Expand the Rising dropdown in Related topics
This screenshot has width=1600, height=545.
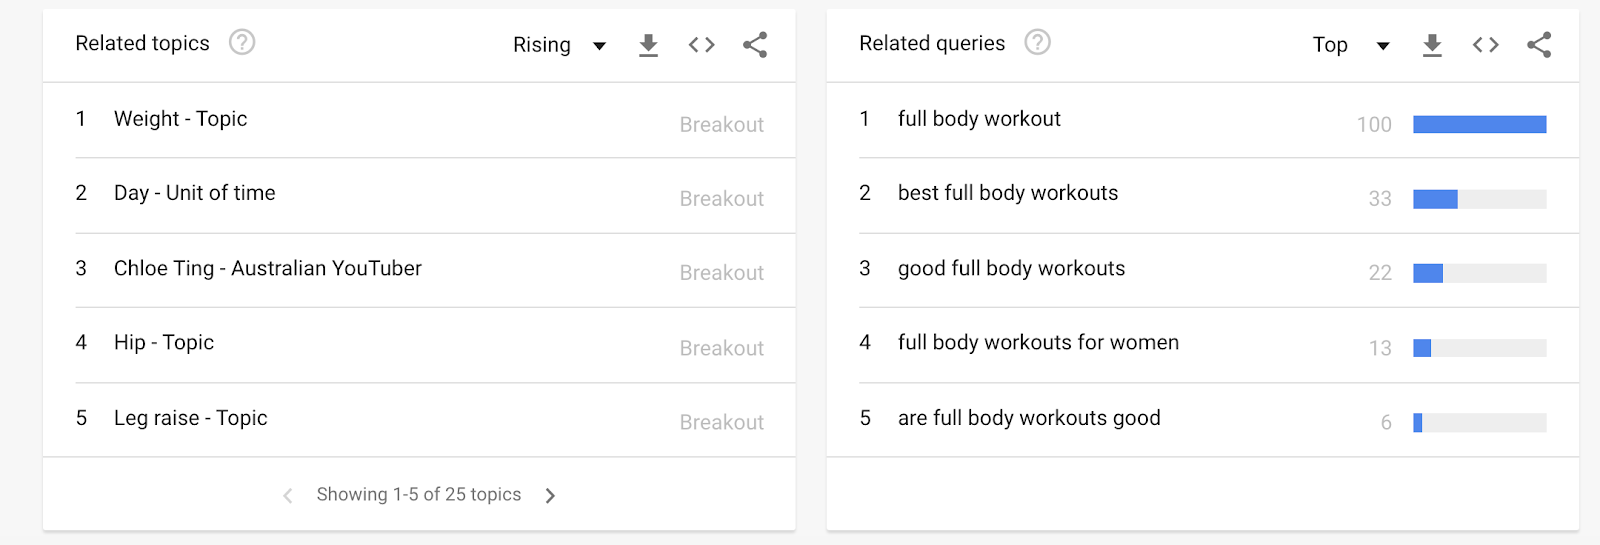[560, 45]
